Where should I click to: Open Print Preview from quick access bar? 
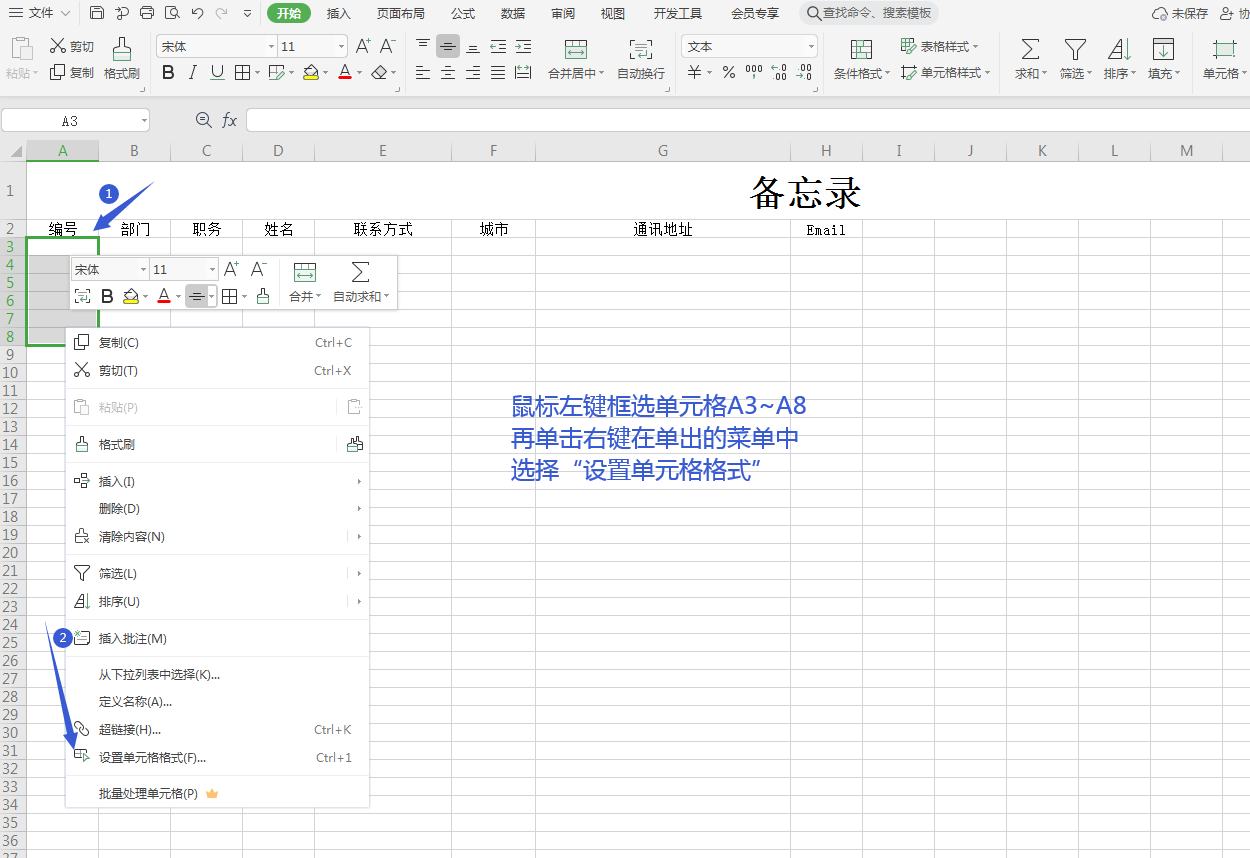pos(172,13)
